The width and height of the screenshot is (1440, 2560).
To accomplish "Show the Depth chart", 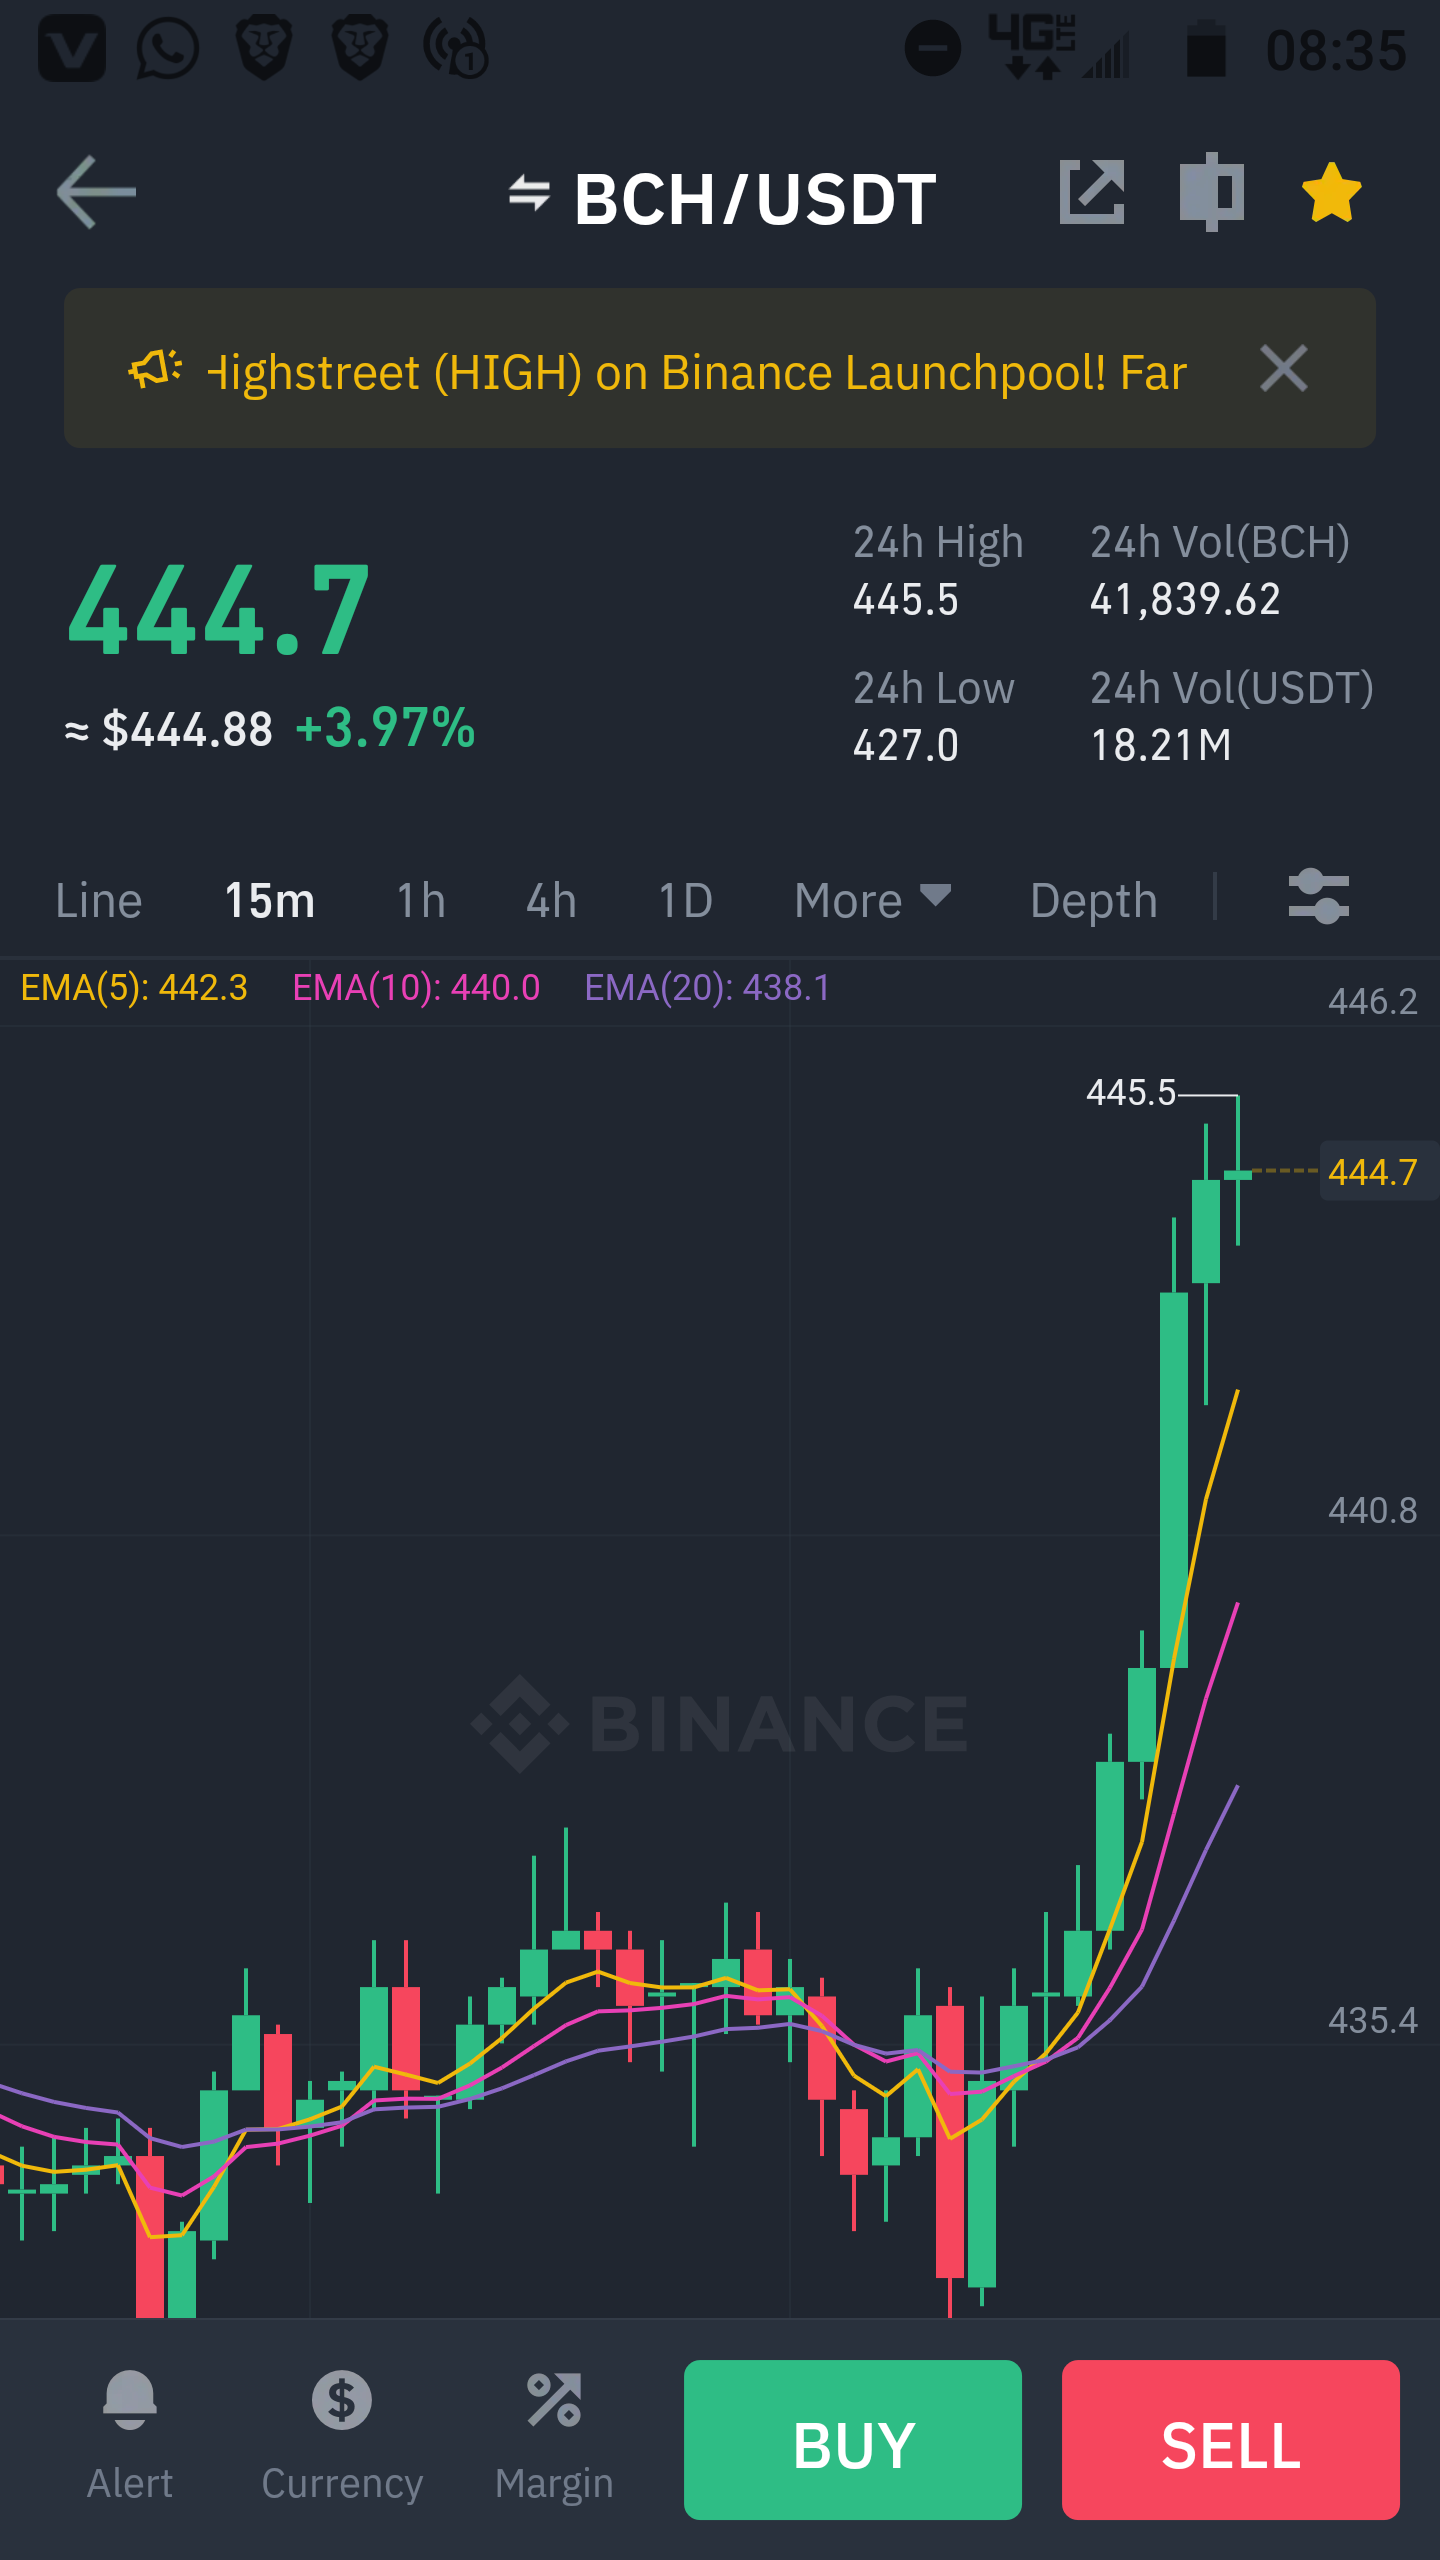I will coord(1094,900).
